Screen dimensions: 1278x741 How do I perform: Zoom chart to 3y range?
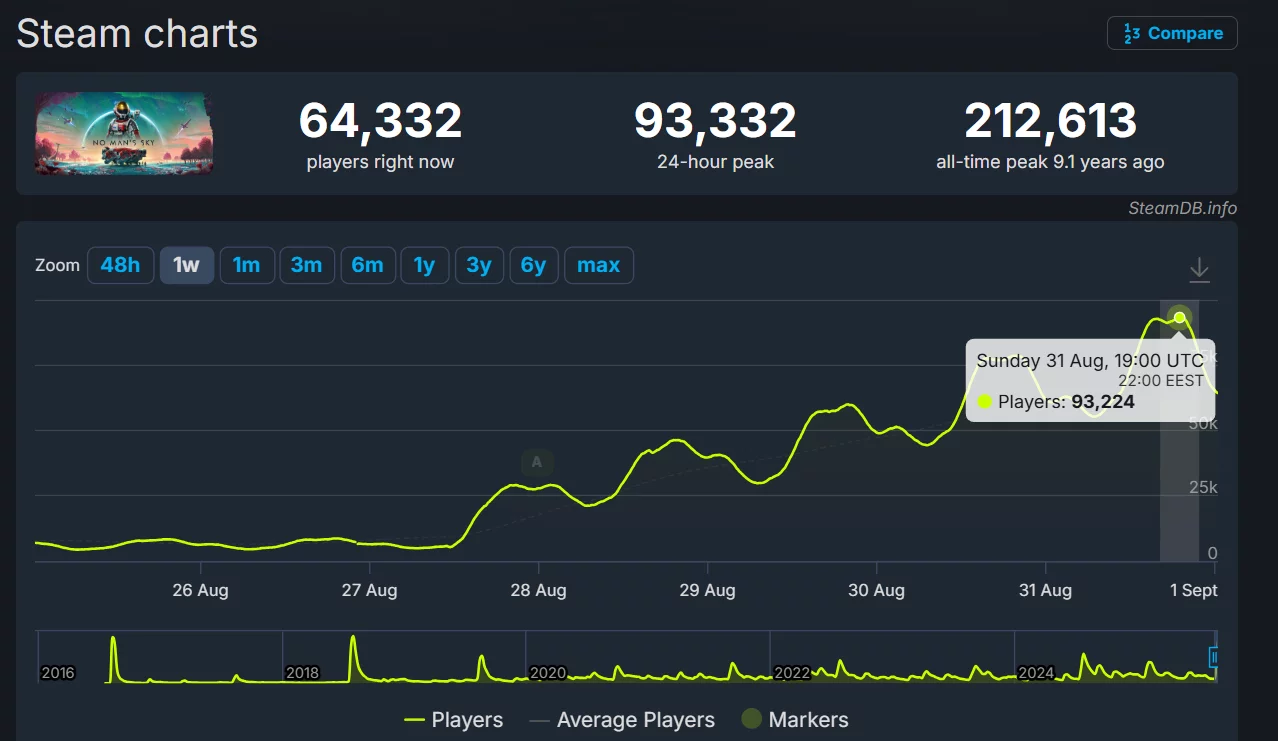tap(479, 265)
